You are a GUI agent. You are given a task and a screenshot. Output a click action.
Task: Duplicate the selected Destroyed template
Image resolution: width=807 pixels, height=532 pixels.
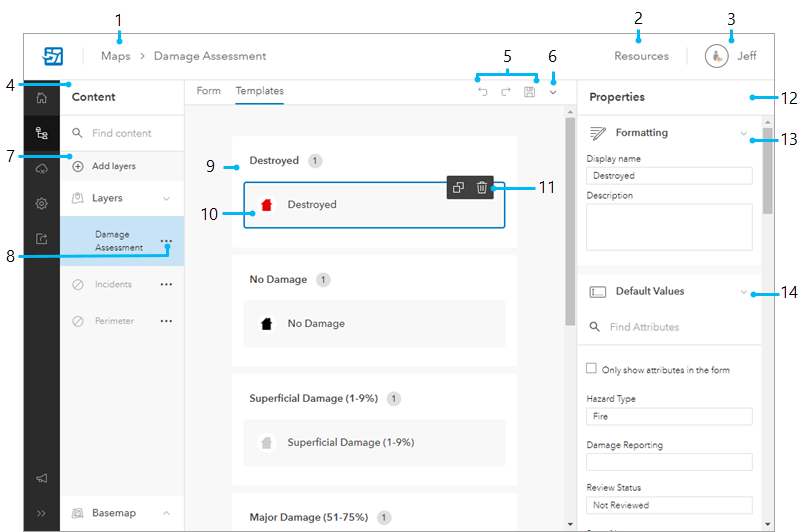(458, 187)
